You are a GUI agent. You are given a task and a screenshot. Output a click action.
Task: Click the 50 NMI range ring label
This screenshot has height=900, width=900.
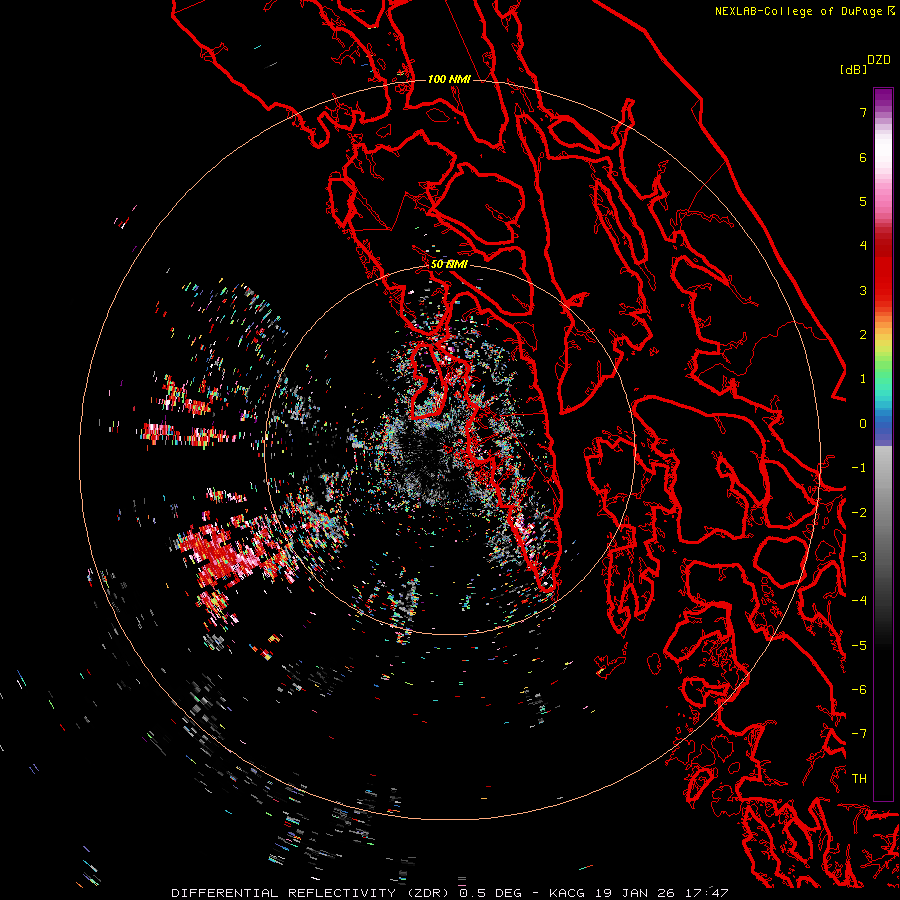[449, 264]
